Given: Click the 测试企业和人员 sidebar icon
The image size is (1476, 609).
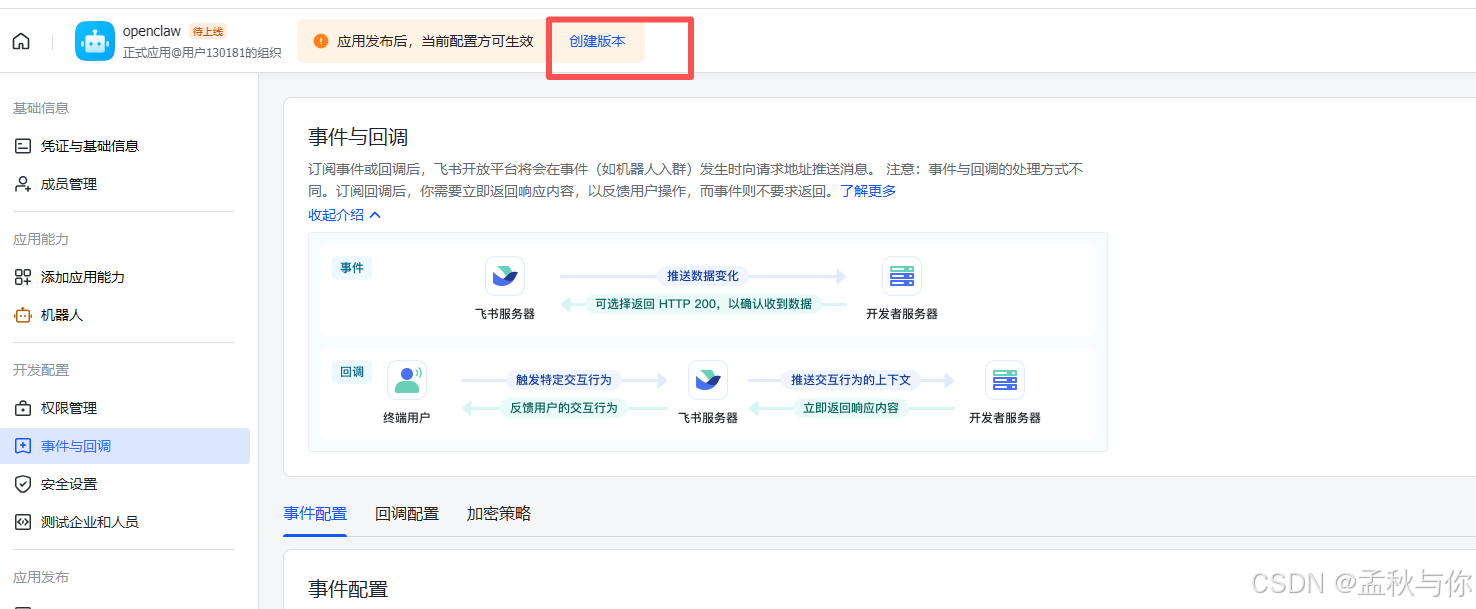Looking at the screenshot, I should [x=22, y=521].
